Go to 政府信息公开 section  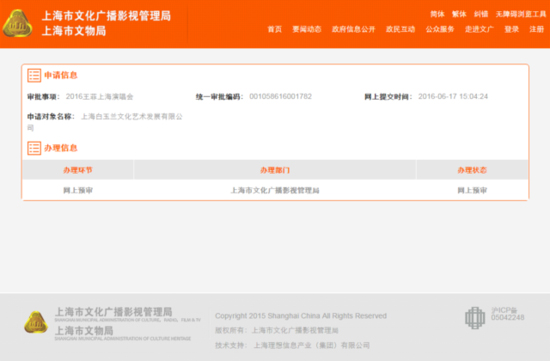pyautogui.click(x=354, y=29)
